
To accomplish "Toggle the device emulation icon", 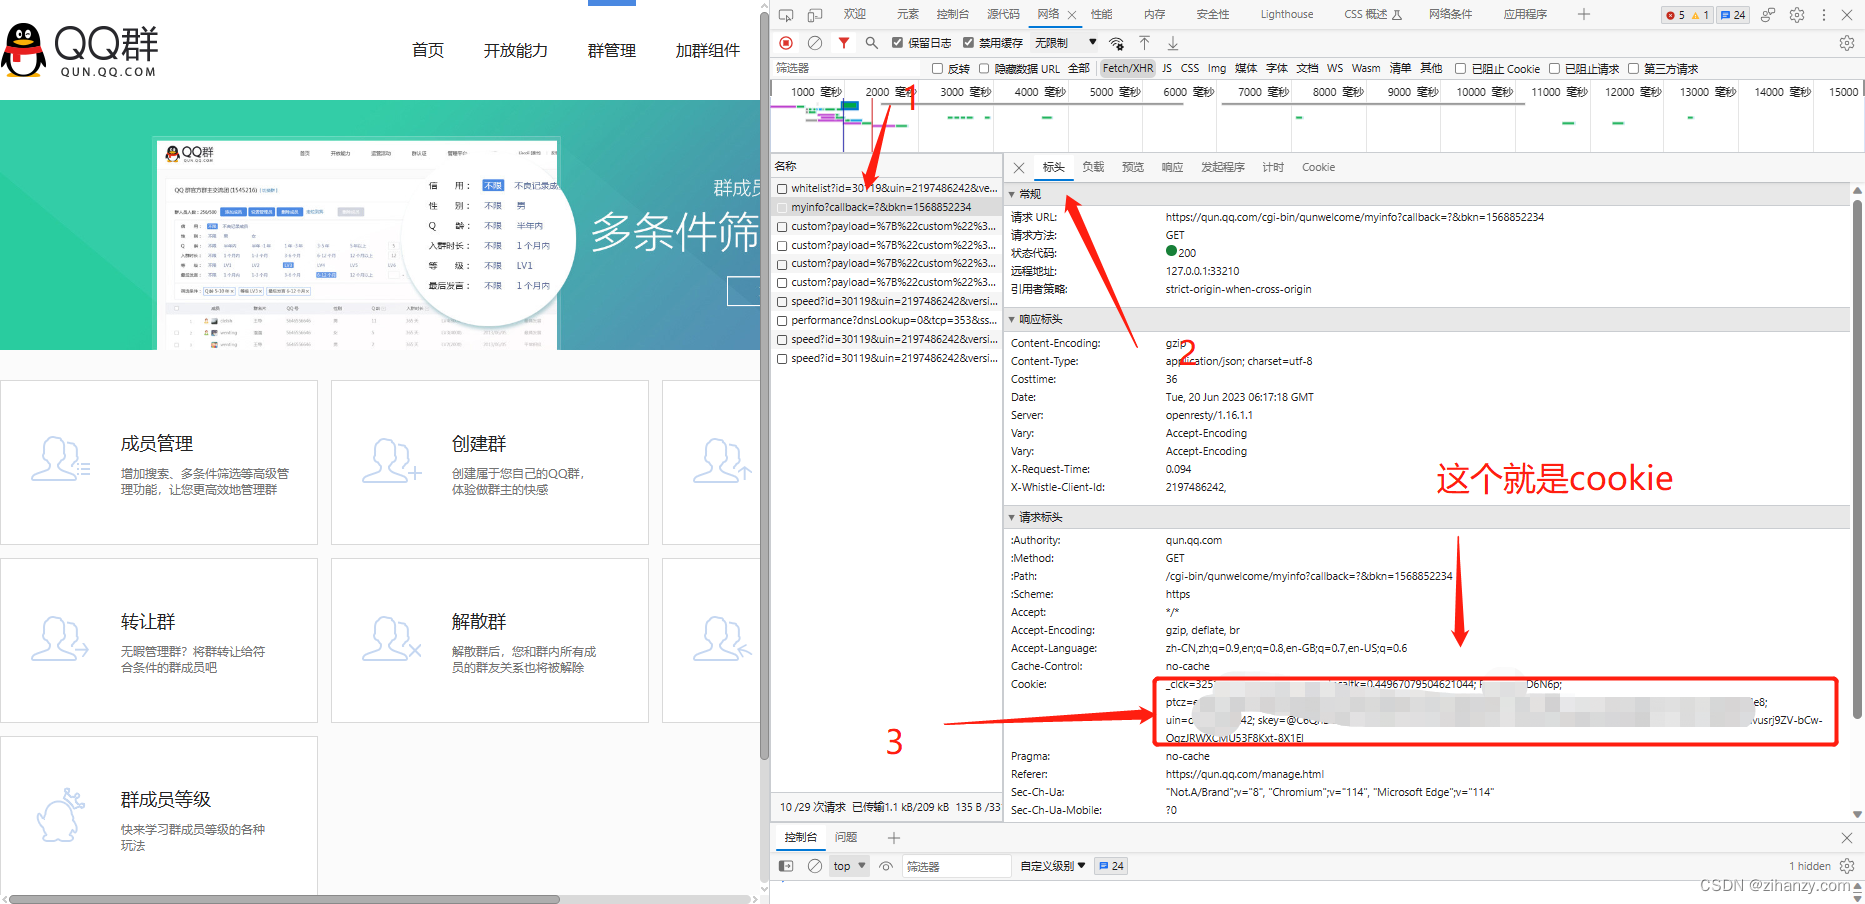I will tap(815, 15).
